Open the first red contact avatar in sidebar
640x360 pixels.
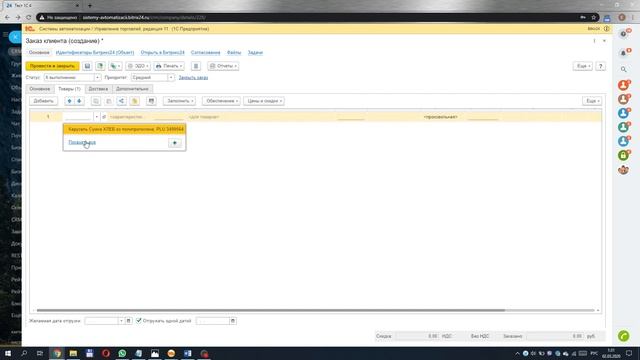[623, 85]
